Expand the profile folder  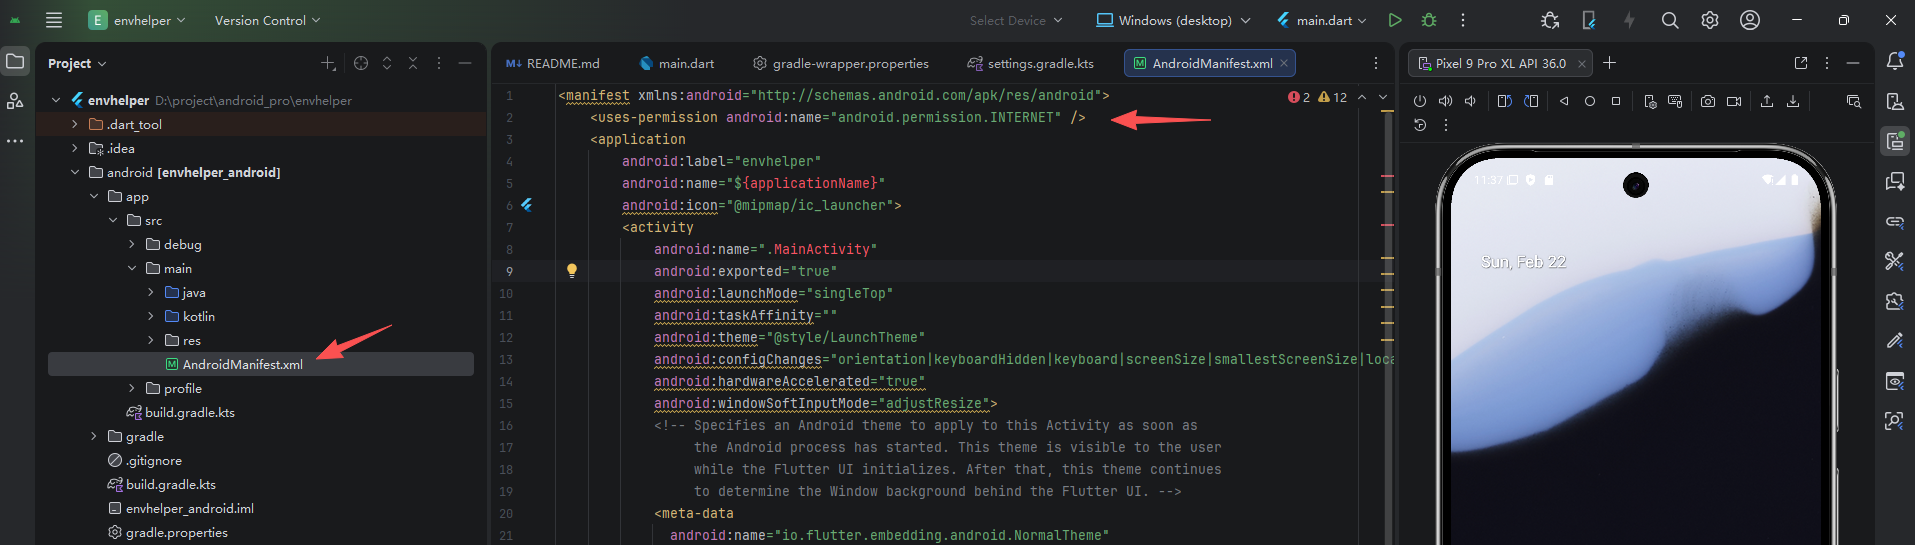[132, 388]
